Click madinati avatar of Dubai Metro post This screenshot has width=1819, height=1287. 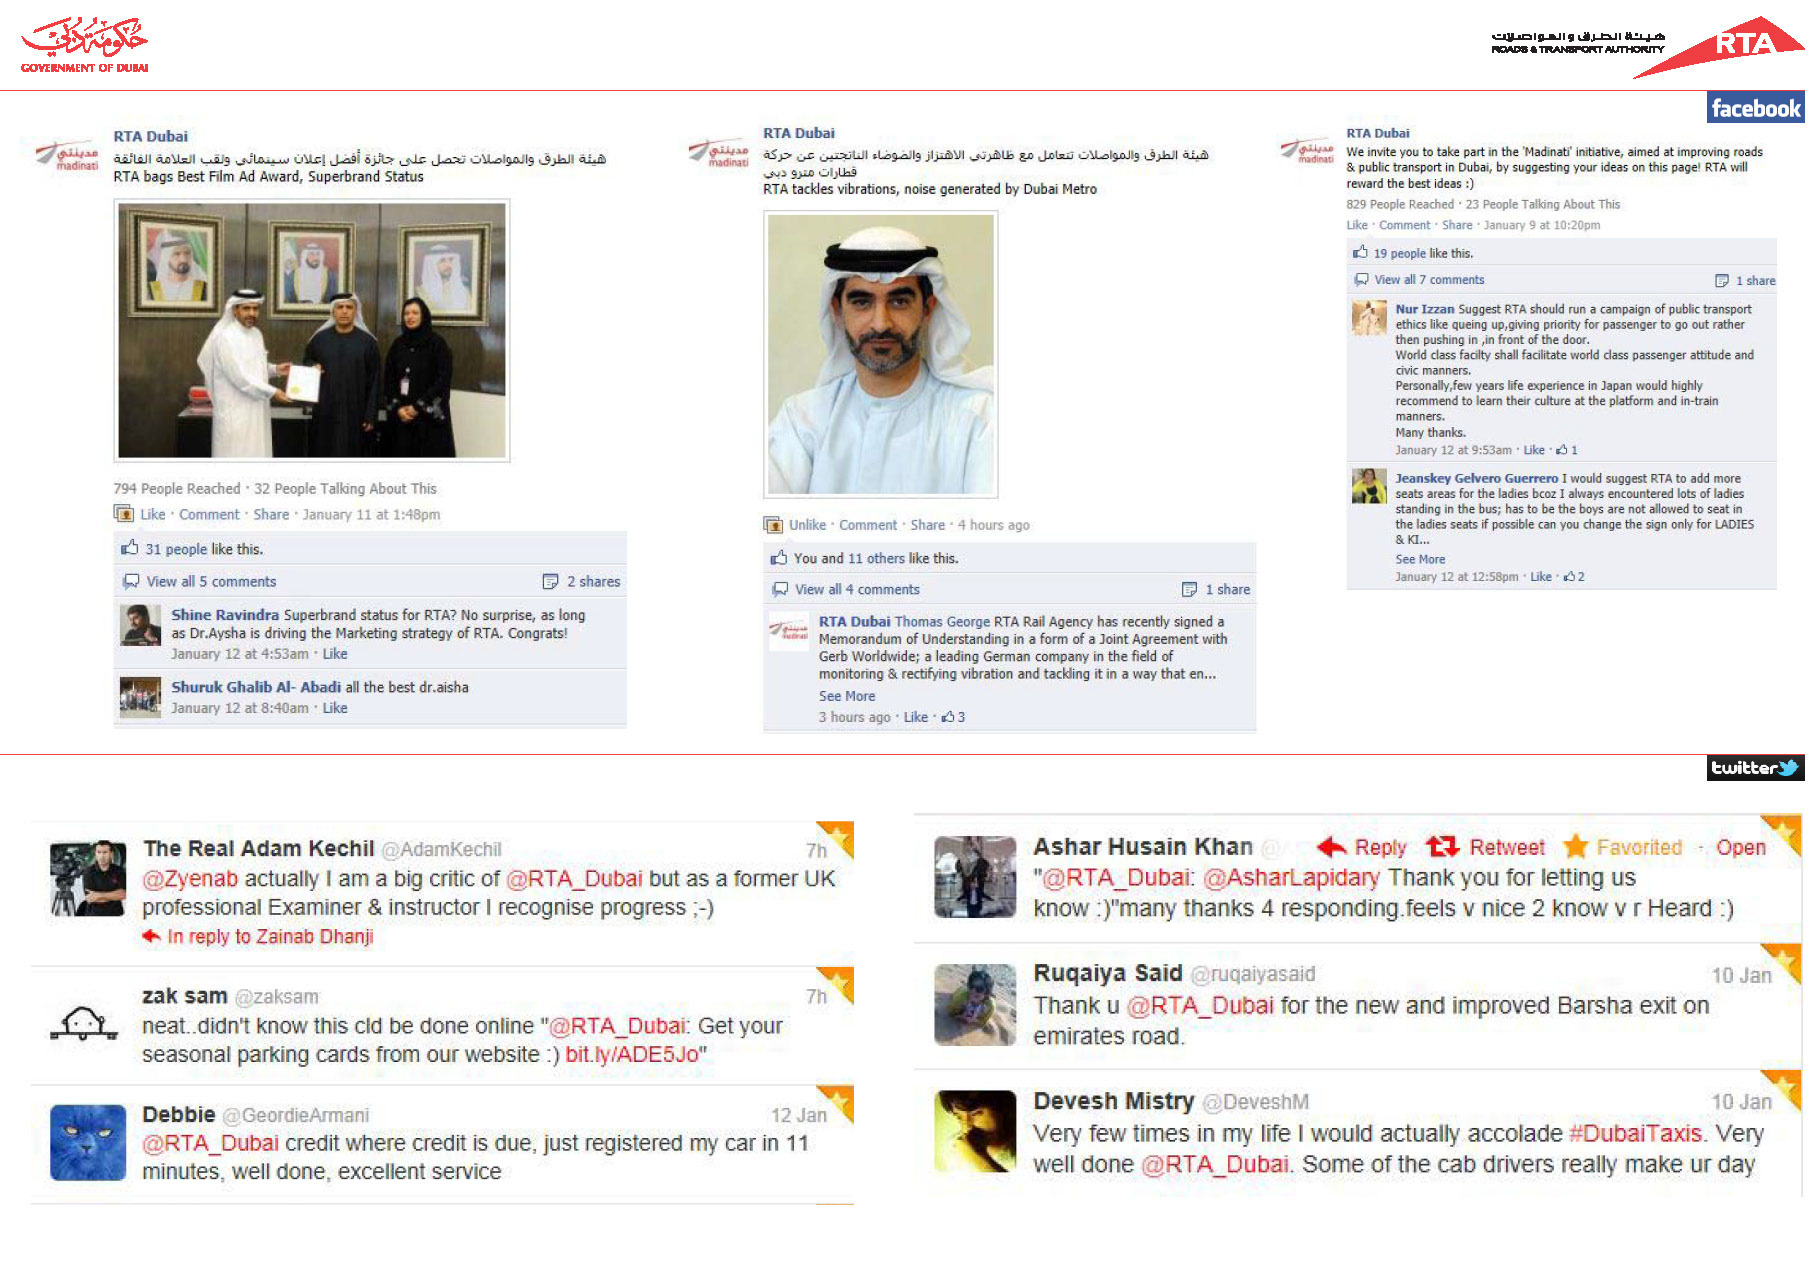point(718,153)
